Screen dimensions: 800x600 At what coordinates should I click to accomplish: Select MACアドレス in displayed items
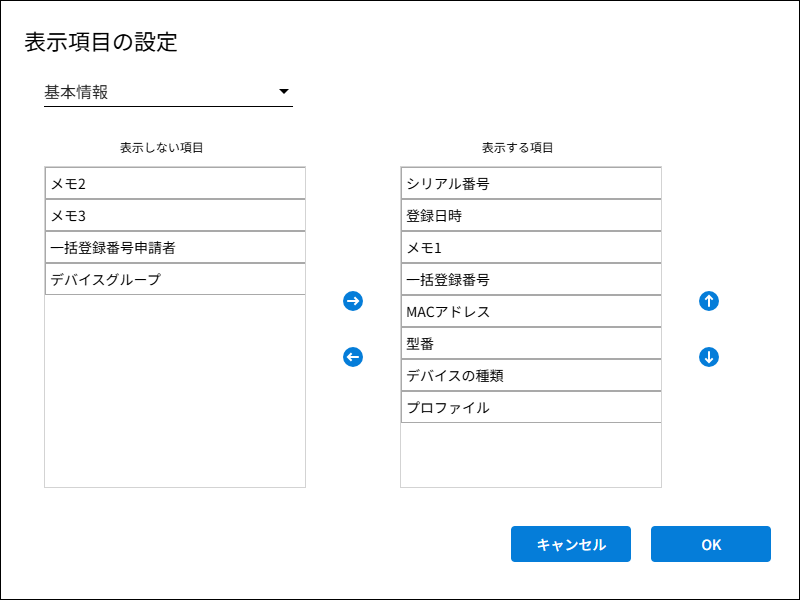point(531,312)
